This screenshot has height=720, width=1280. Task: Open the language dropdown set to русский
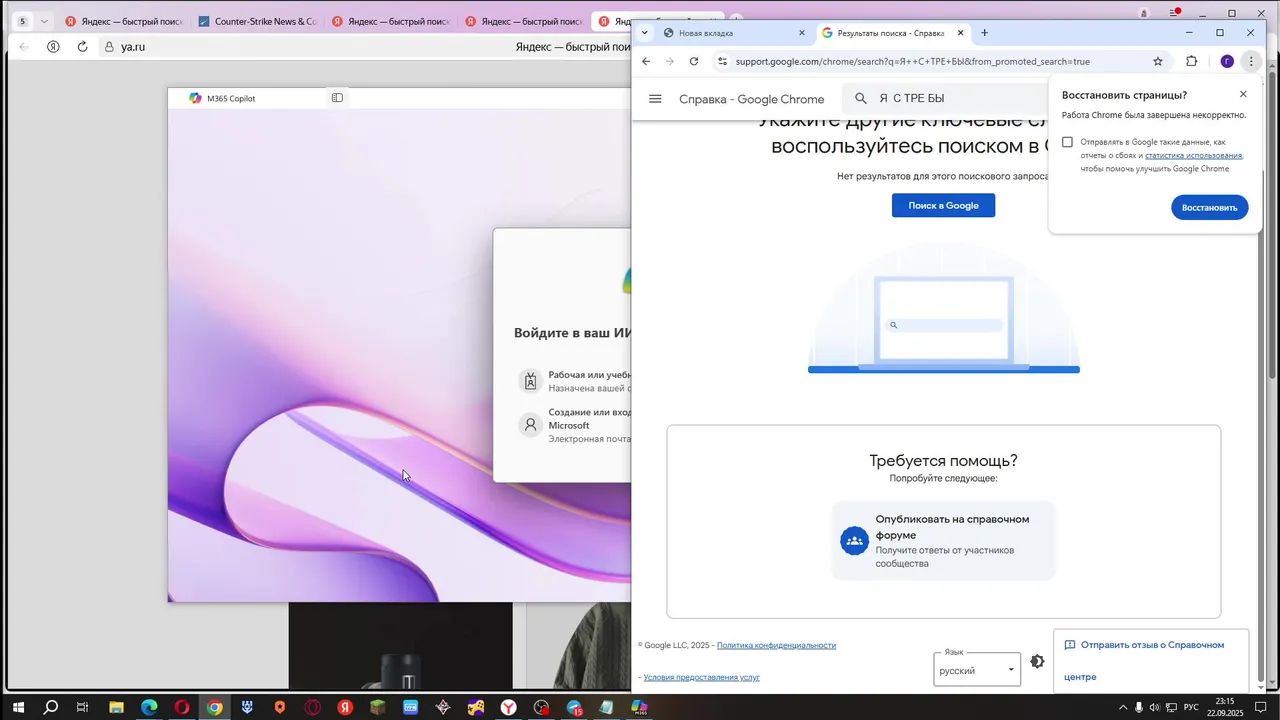[x=977, y=670]
